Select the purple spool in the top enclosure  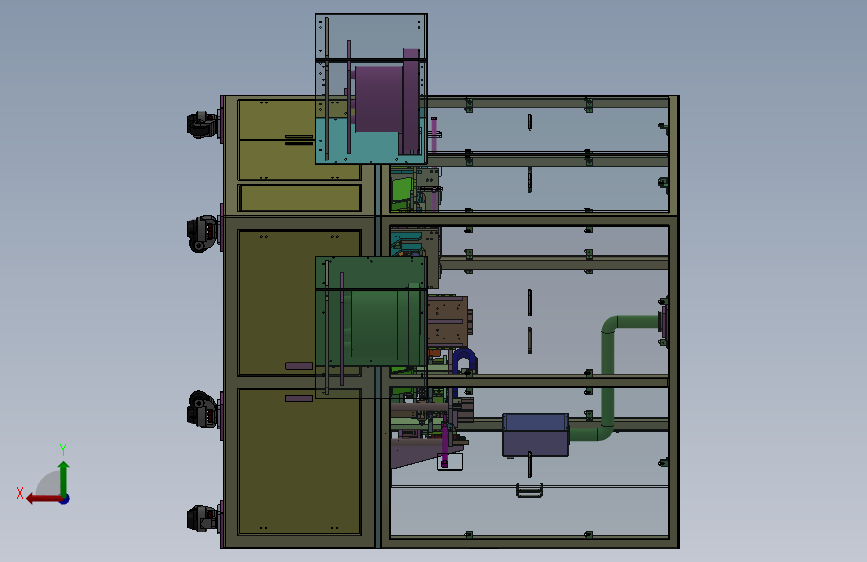[x=385, y=101]
